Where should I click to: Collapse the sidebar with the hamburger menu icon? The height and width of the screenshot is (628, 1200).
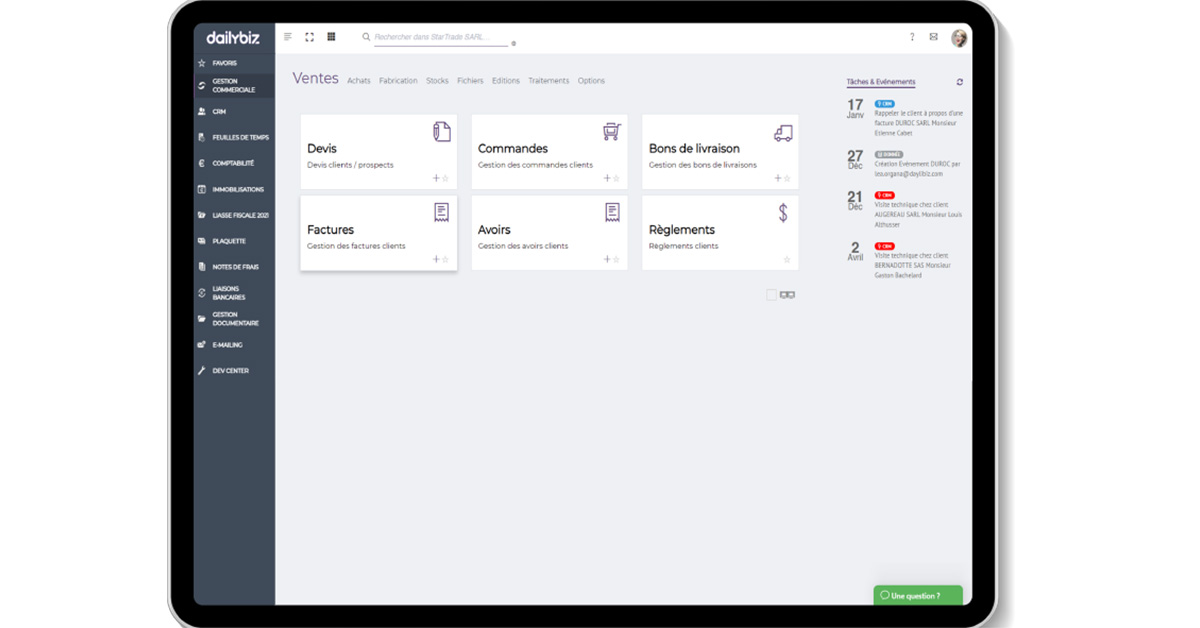click(x=288, y=37)
